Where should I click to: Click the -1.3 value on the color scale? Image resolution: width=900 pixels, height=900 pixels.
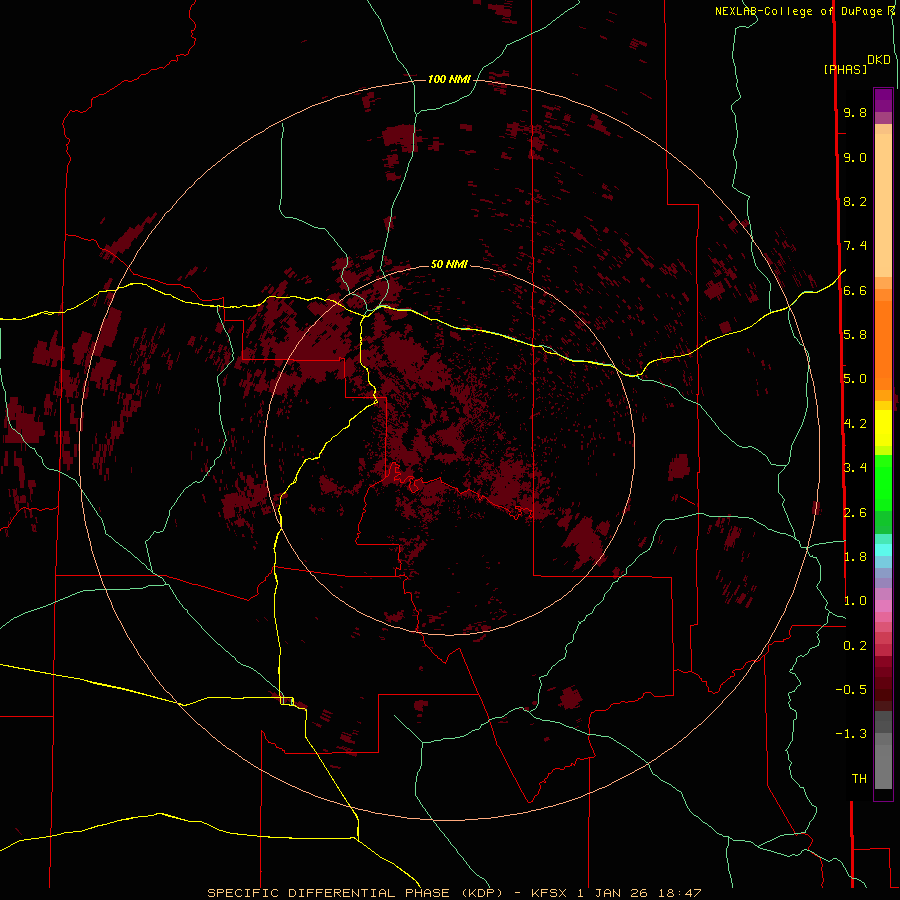coord(851,734)
